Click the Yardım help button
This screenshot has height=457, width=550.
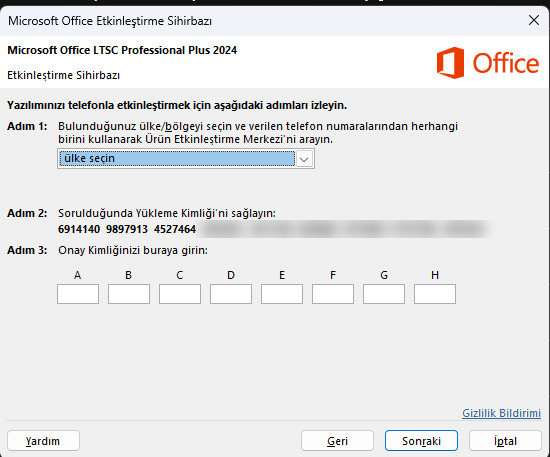(43, 441)
